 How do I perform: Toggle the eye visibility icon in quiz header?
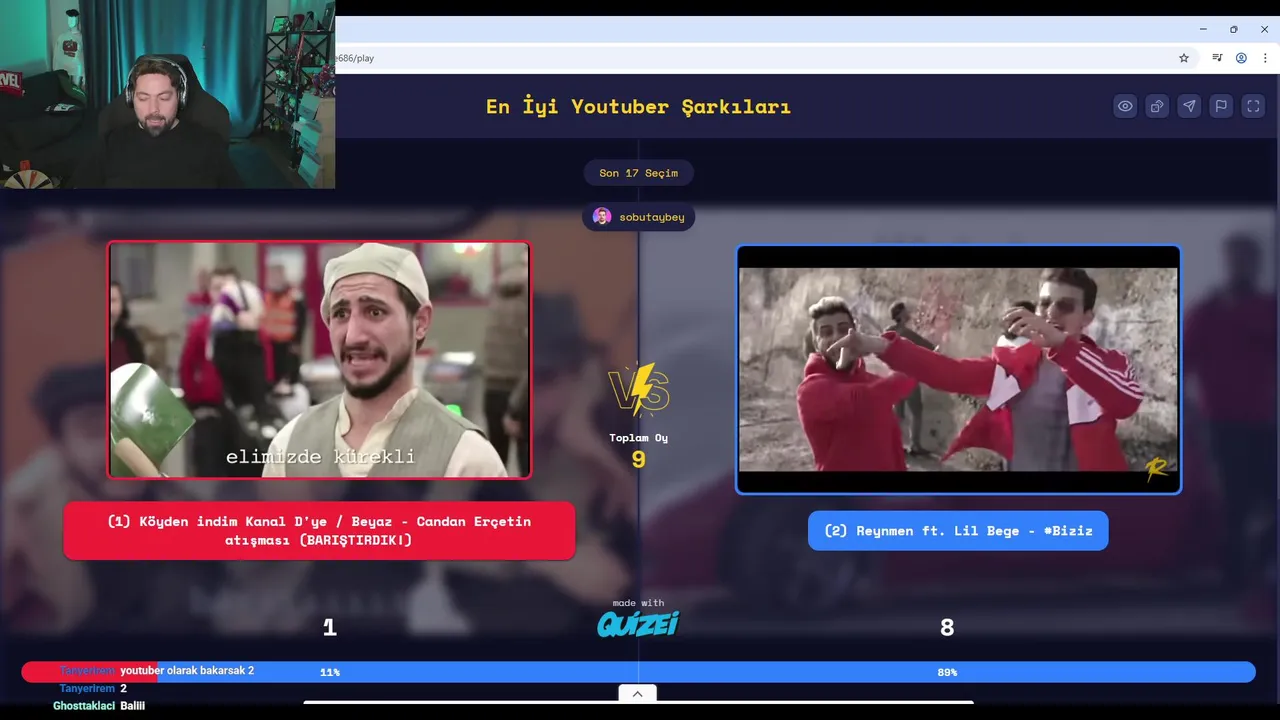pyautogui.click(x=1125, y=106)
